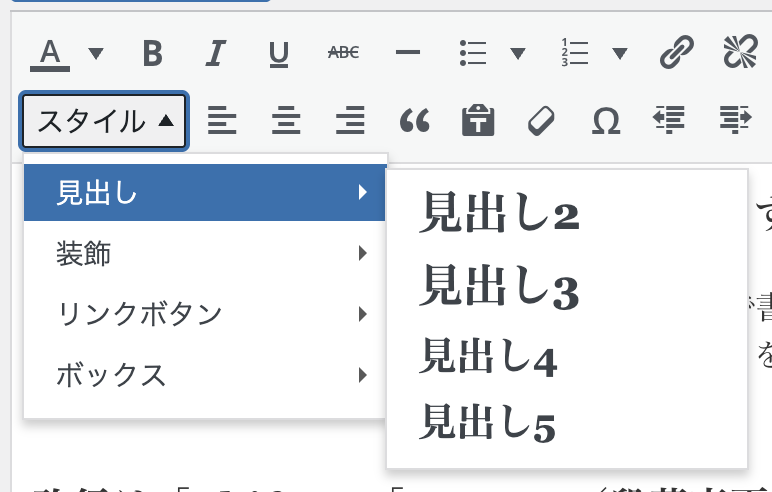Apply italic formatting

coord(213,53)
